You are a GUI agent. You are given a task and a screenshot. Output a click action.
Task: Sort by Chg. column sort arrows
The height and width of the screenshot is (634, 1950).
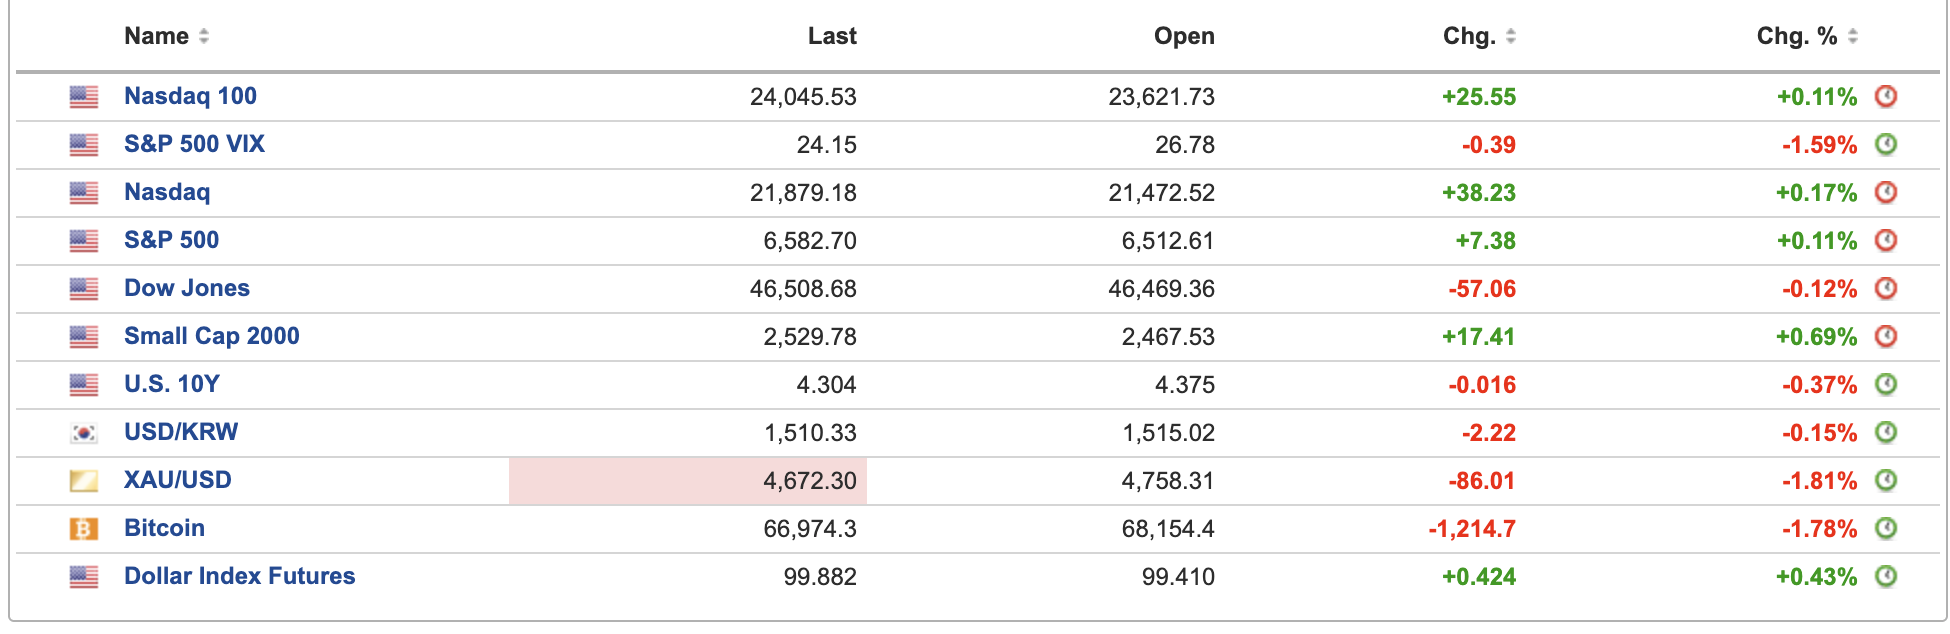click(1511, 37)
